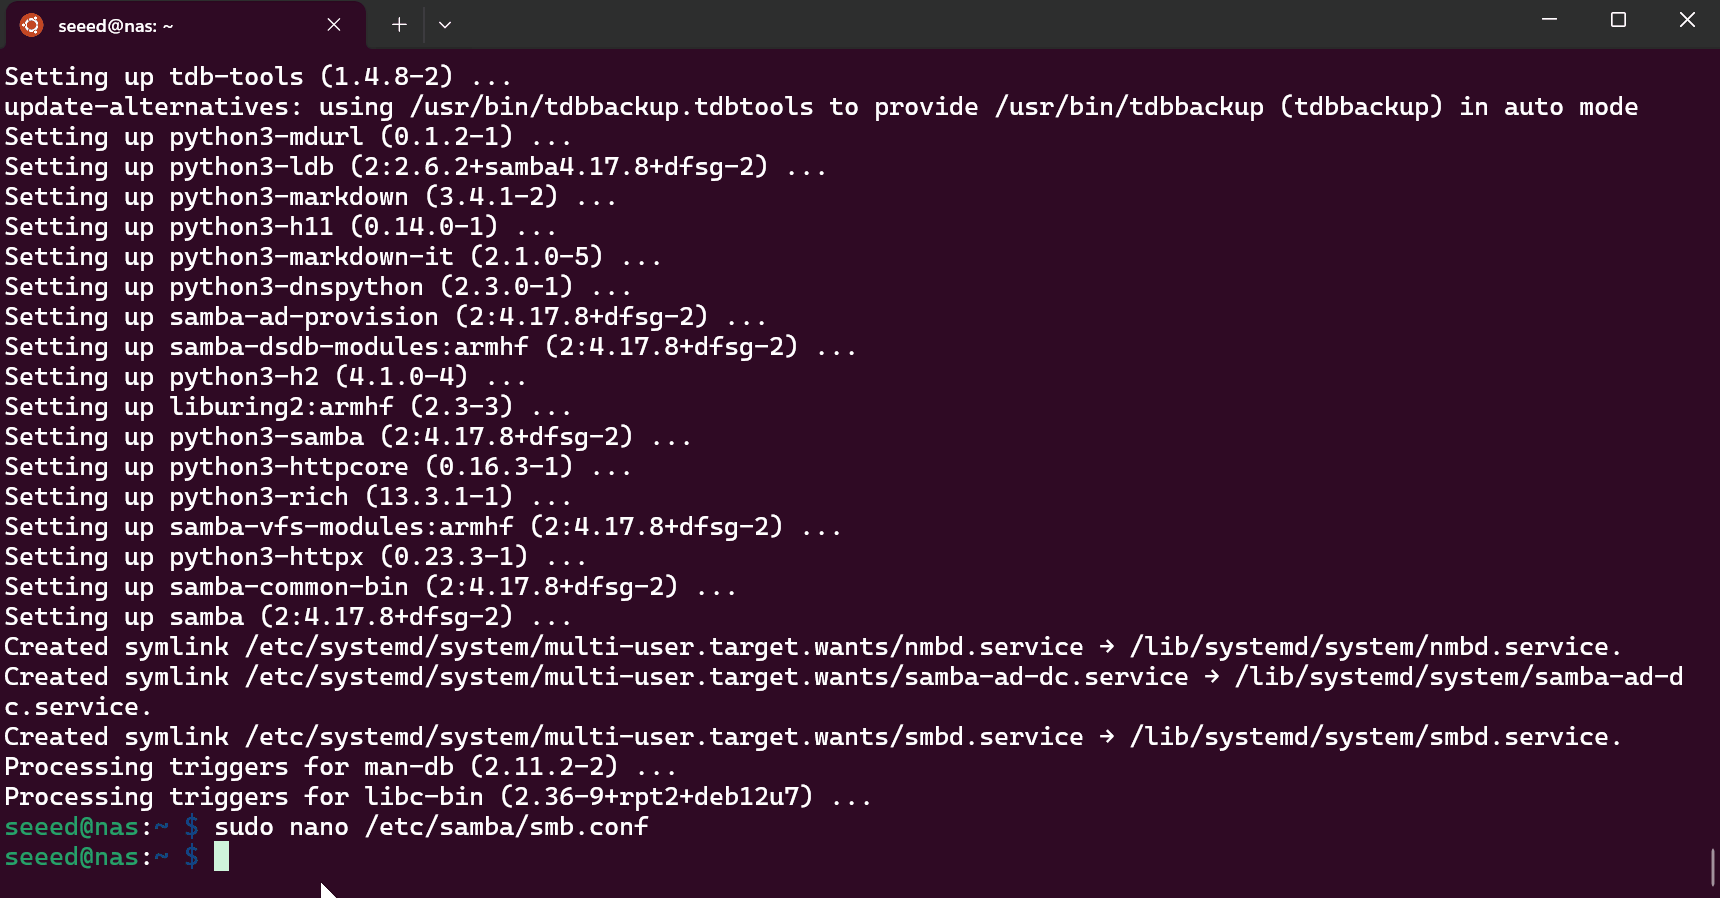Click the python3-rich setup line
Image resolution: width=1720 pixels, height=898 pixels.
pos(288,497)
